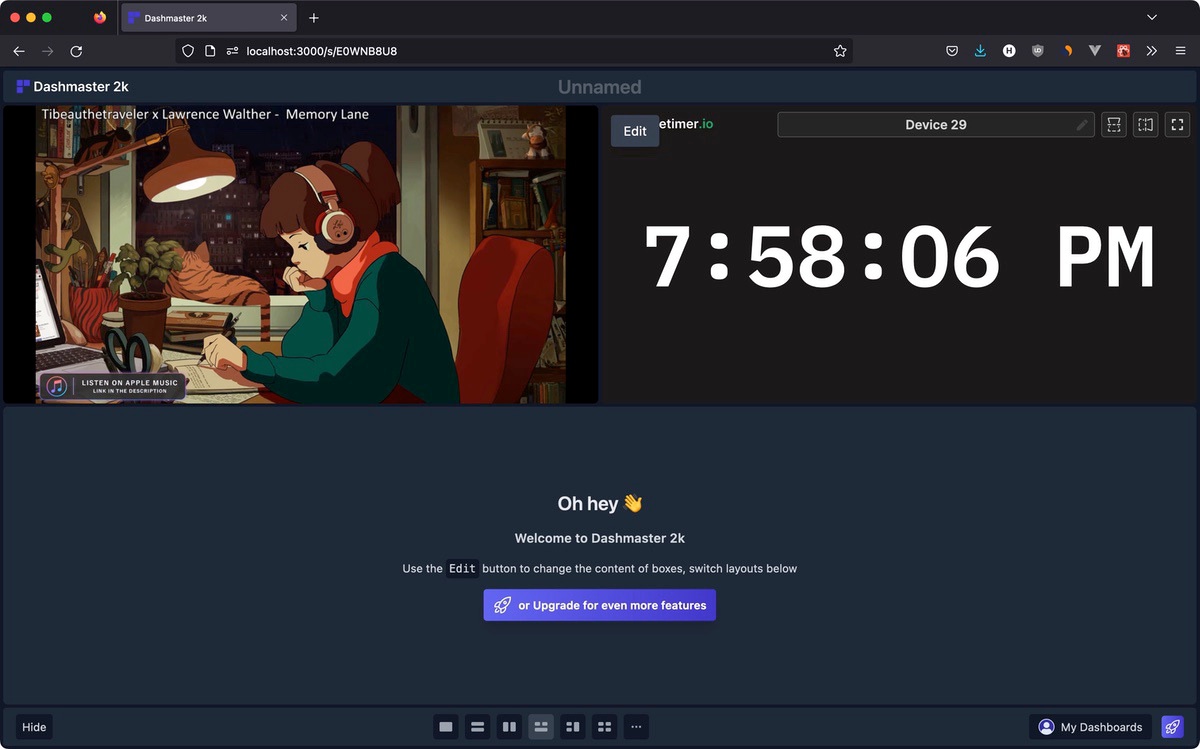
Task: Open the screen-fit adjustment icon near Device 29
Action: [x=1113, y=124]
